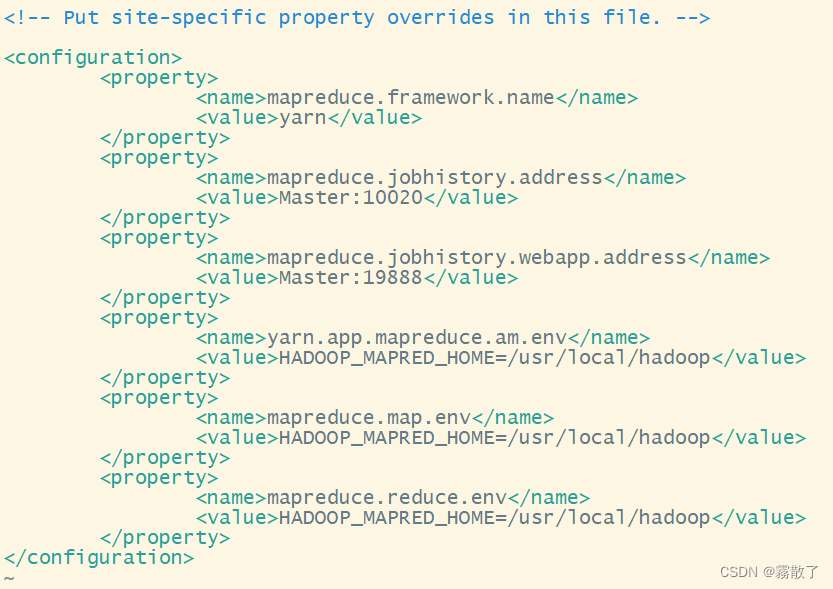Select the Master:10020 value
This screenshot has width=833, height=589.
coord(351,198)
